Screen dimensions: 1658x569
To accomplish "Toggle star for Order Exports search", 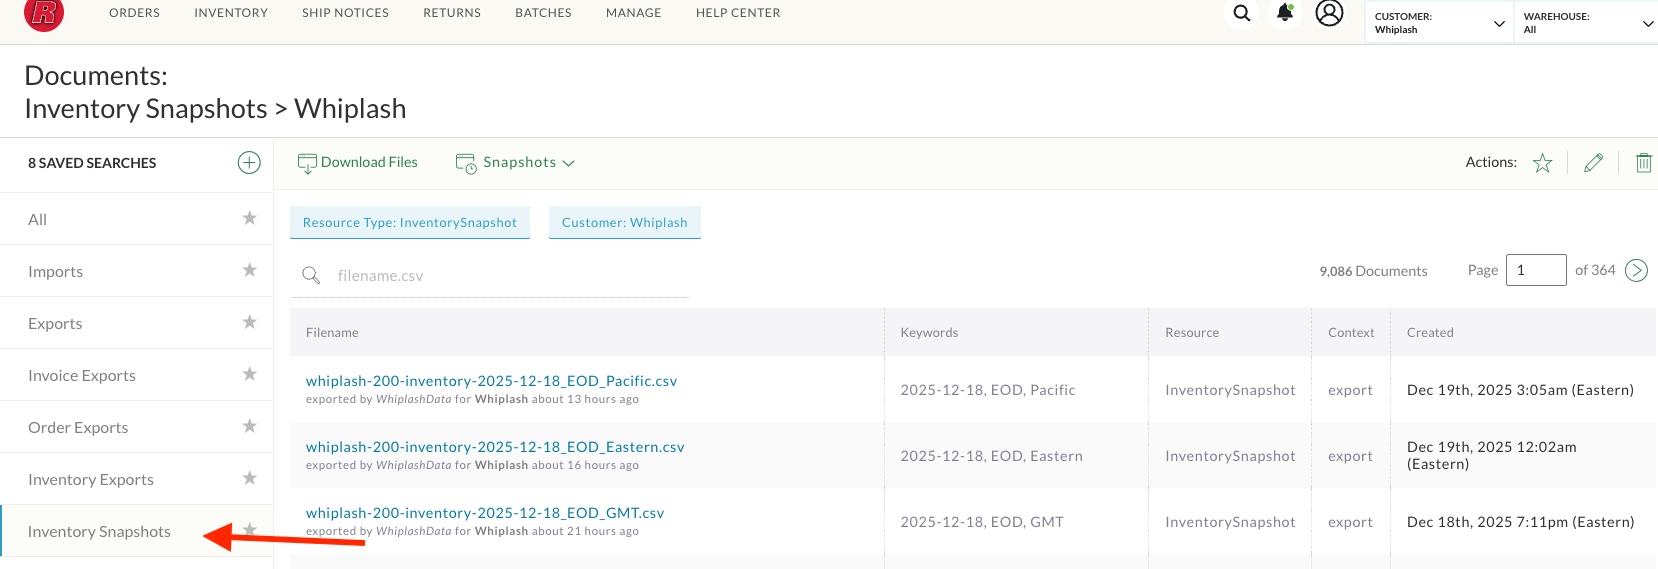I will (249, 426).
